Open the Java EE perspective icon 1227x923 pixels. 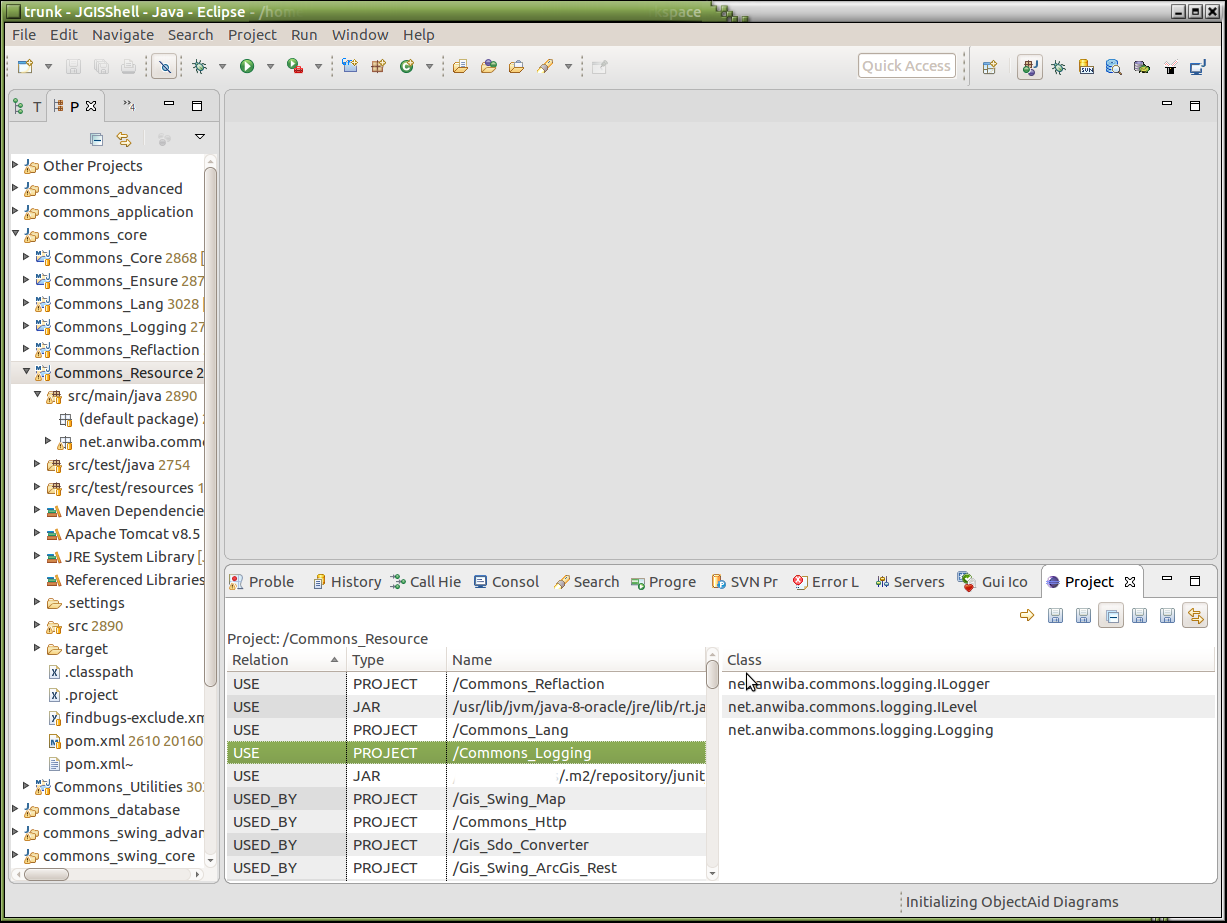(1198, 67)
